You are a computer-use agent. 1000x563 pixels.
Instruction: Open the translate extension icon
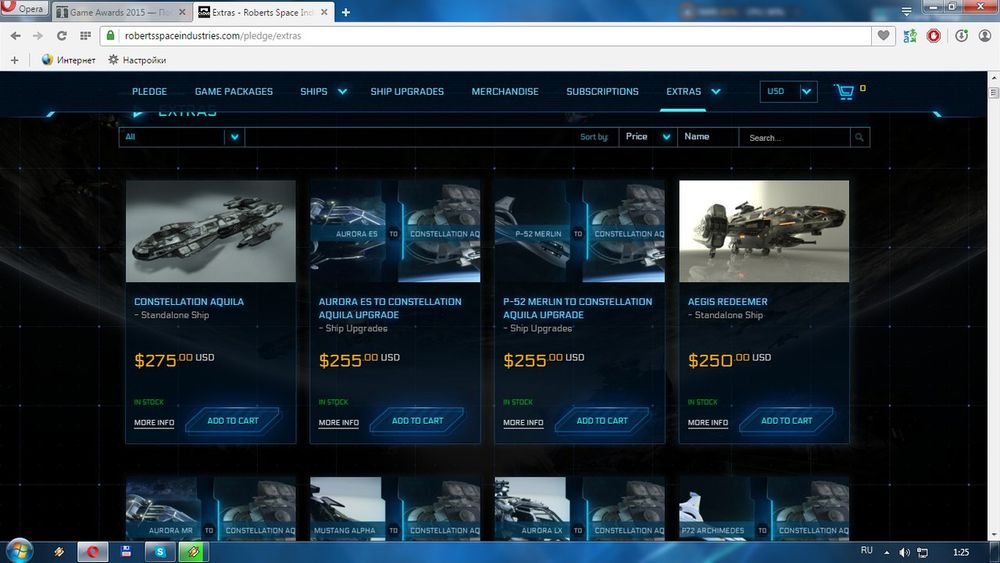pos(910,36)
